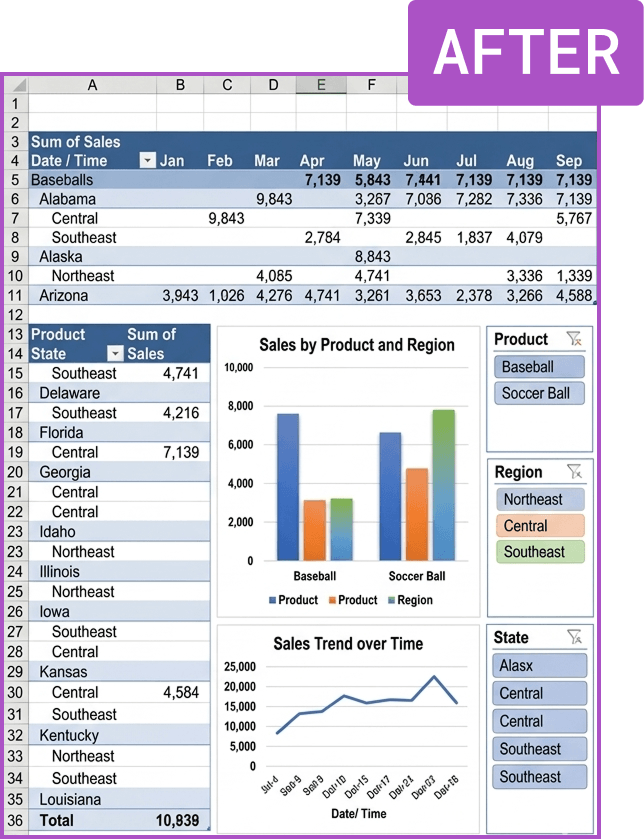Select the Northeast region slicer button
644x839 pixels.
[x=540, y=499]
